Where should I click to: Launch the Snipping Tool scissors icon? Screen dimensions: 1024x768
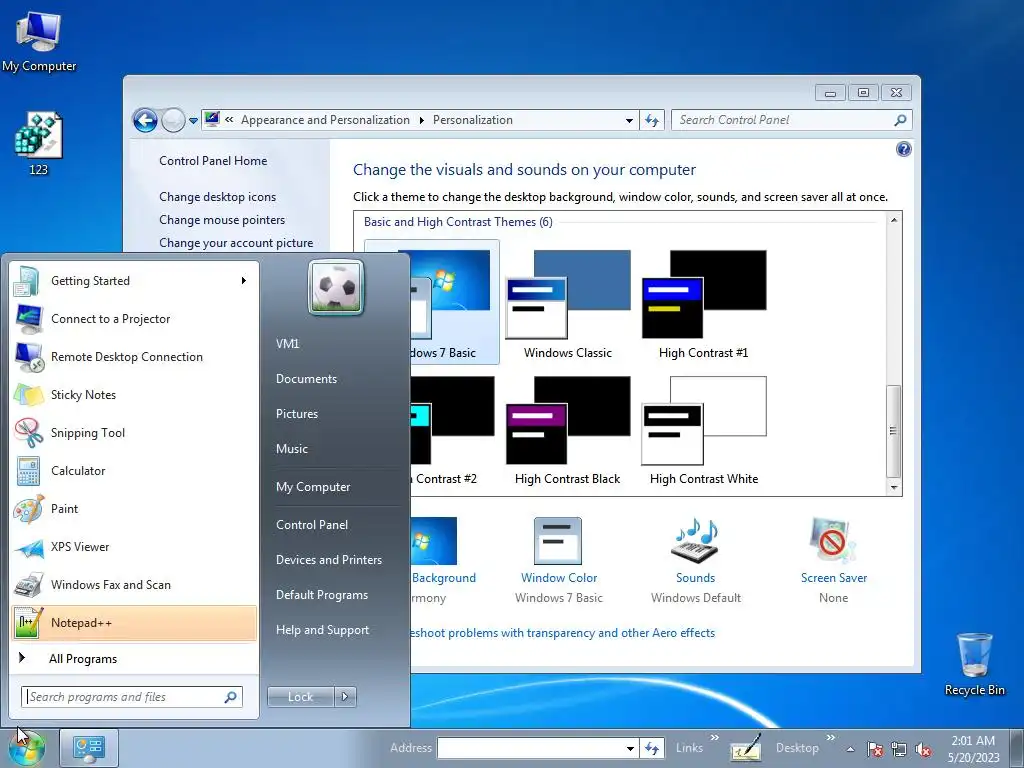coord(28,433)
